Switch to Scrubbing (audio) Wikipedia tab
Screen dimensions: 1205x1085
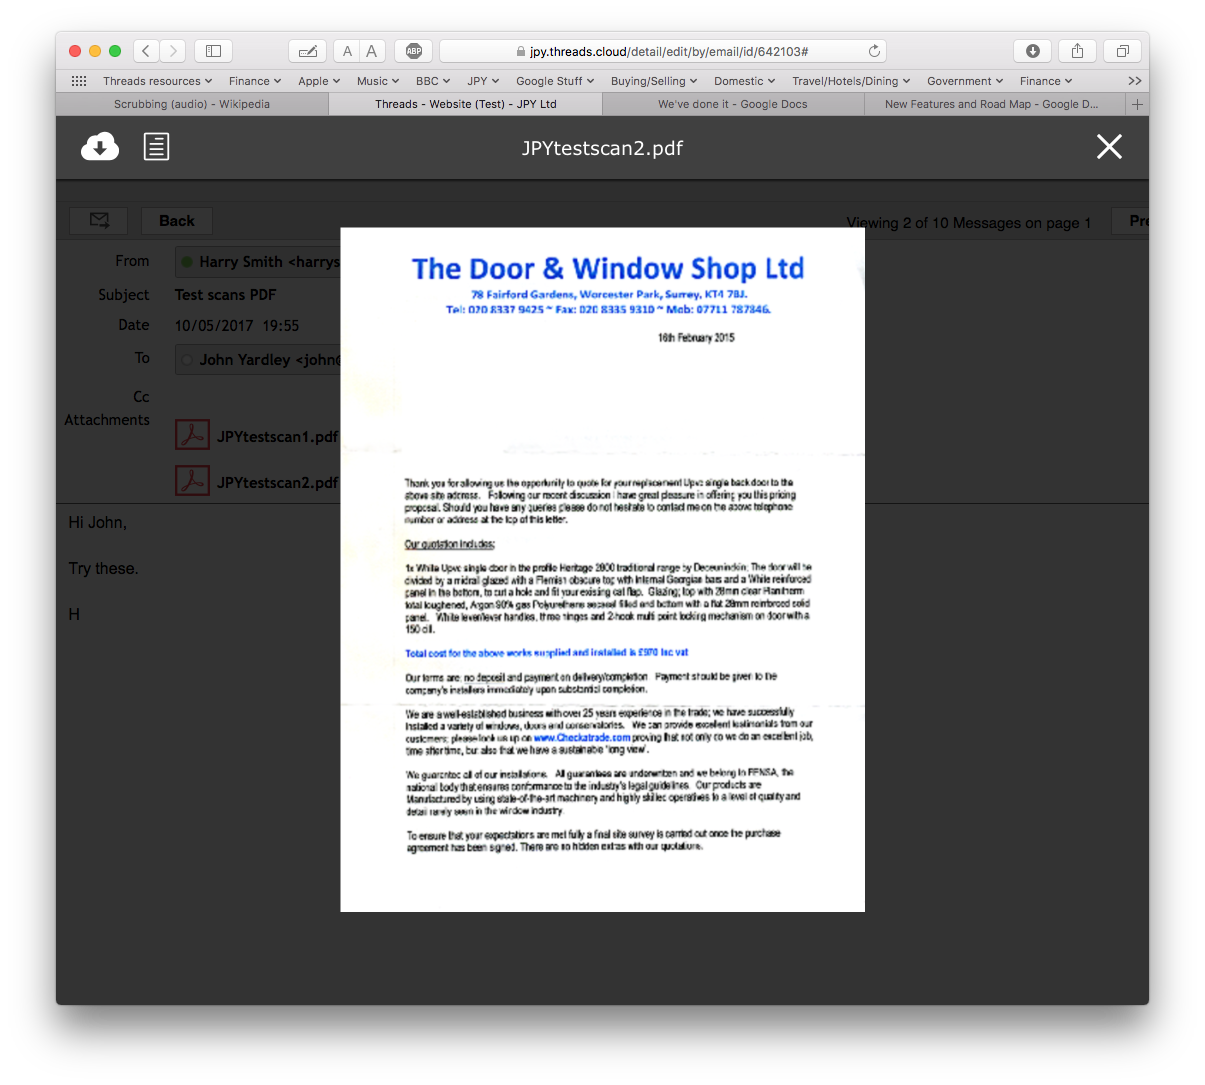192,104
